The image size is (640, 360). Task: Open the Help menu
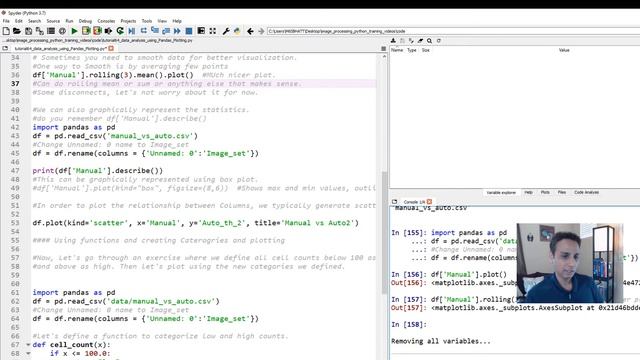tap(177, 21)
